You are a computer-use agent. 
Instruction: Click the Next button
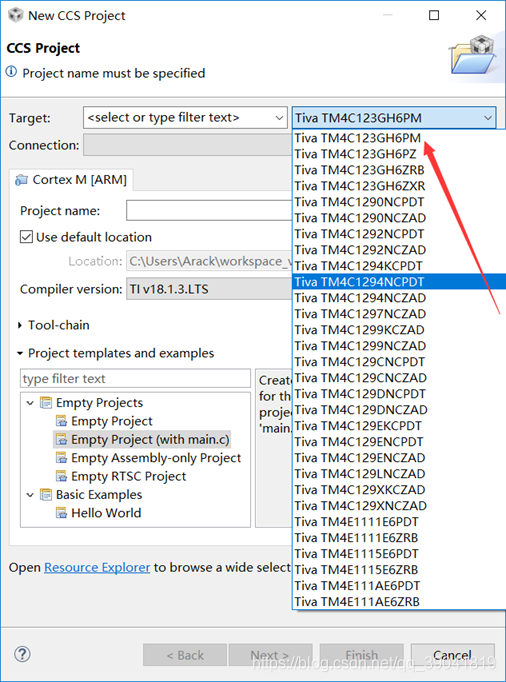pos(270,655)
